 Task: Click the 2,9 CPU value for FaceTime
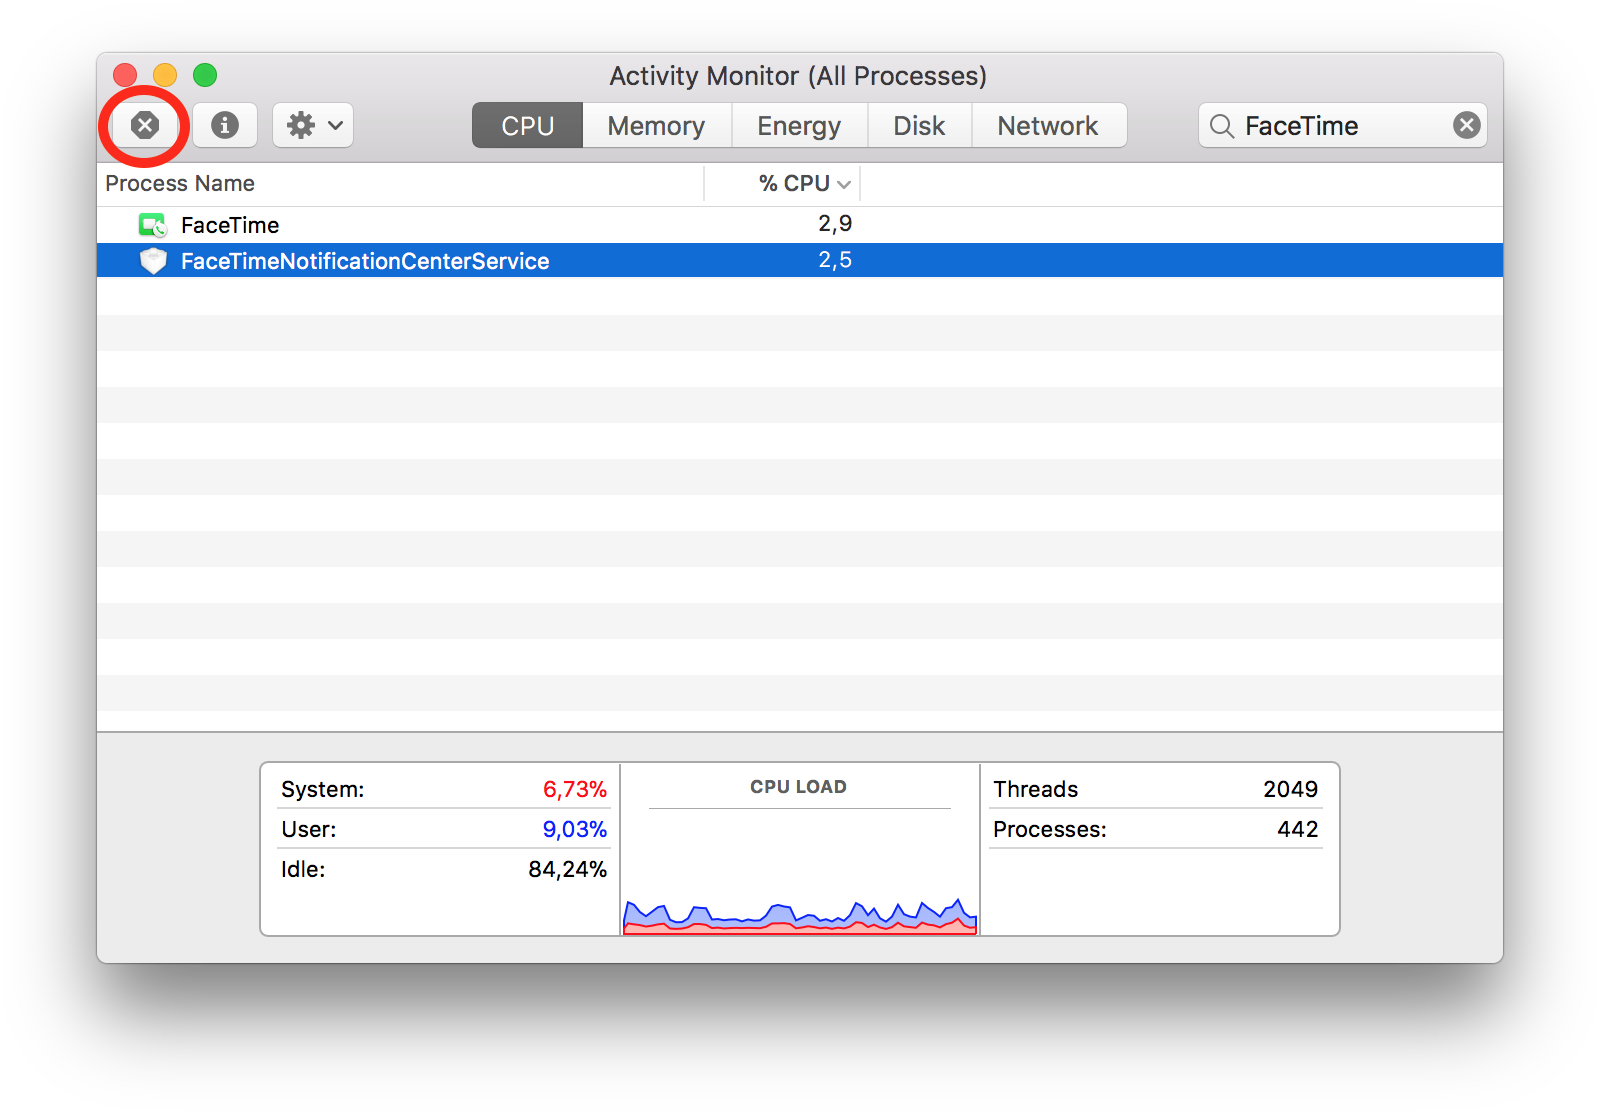(835, 224)
